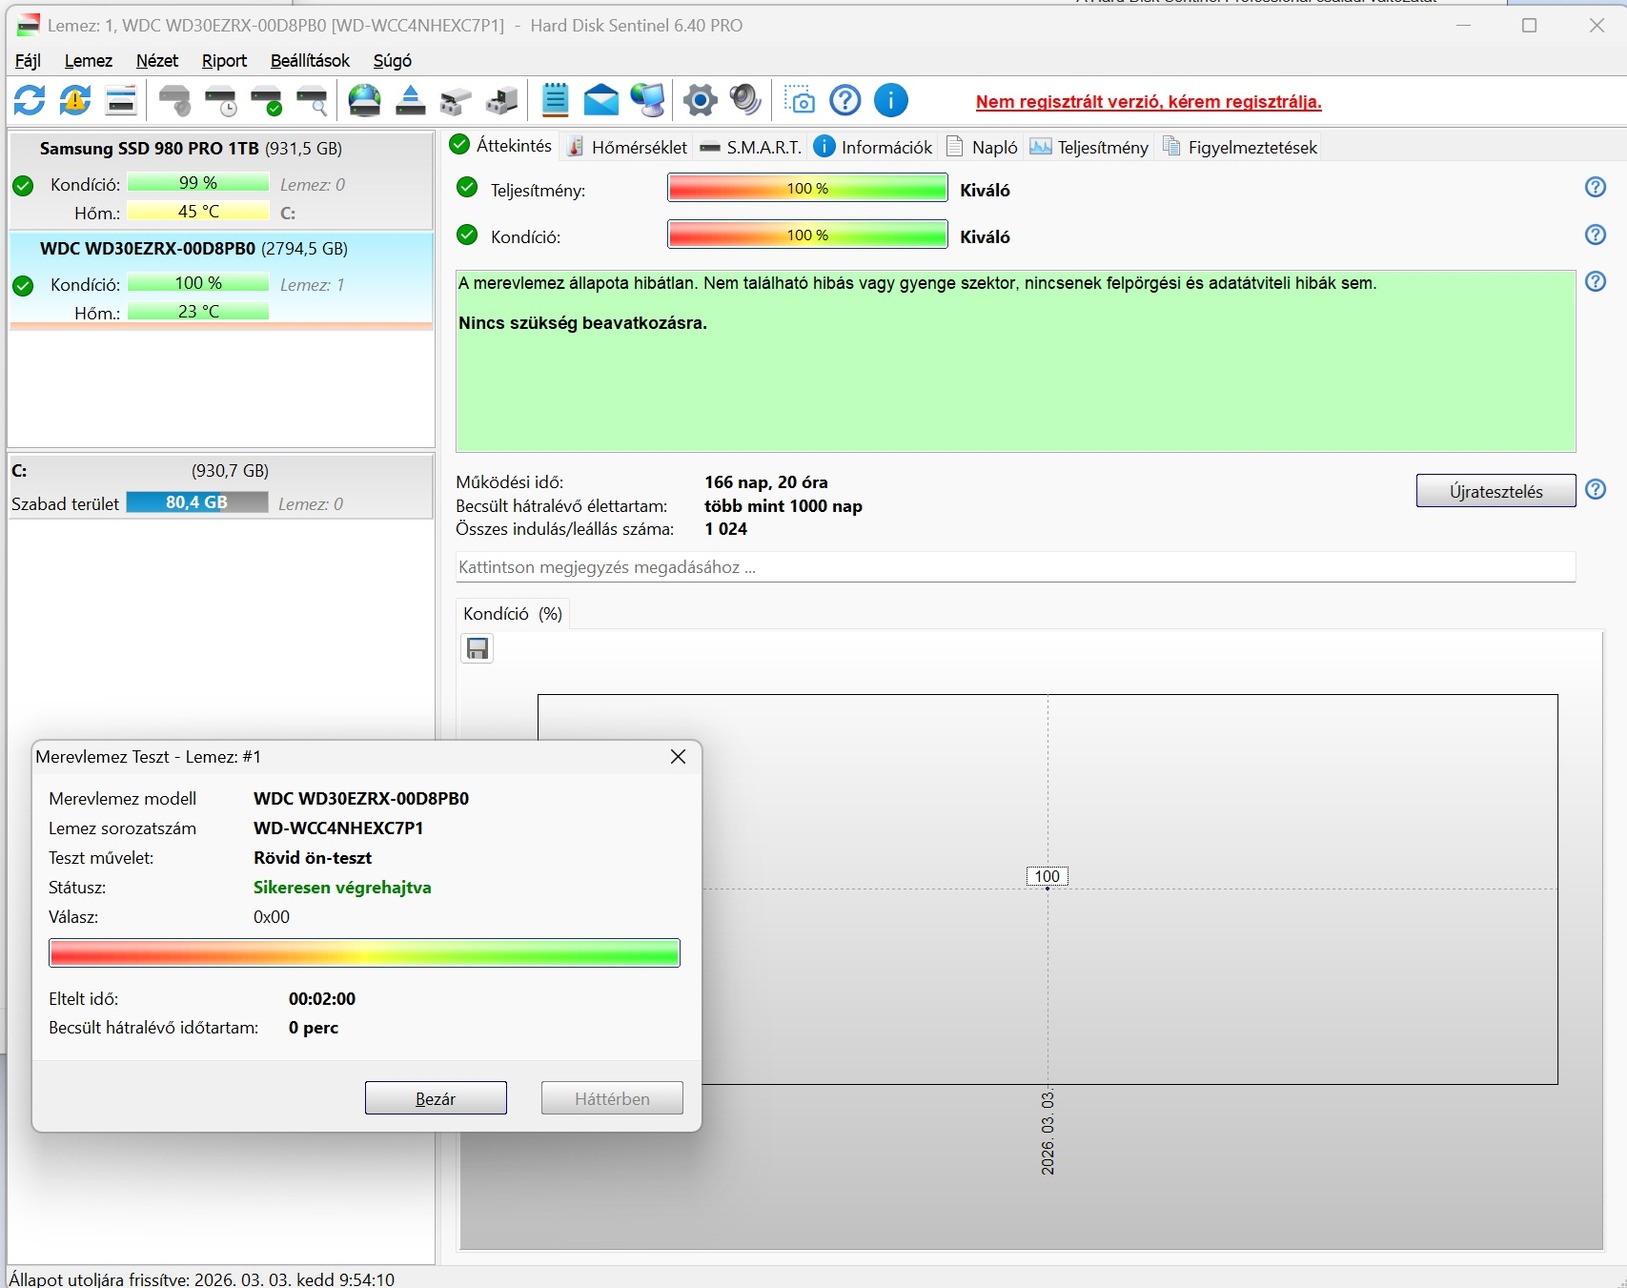This screenshot has width=1627, height=1288.
Task: Select the WDC WD30EZRX-00D8PB0 disk entry
Action: pos(221,281)
